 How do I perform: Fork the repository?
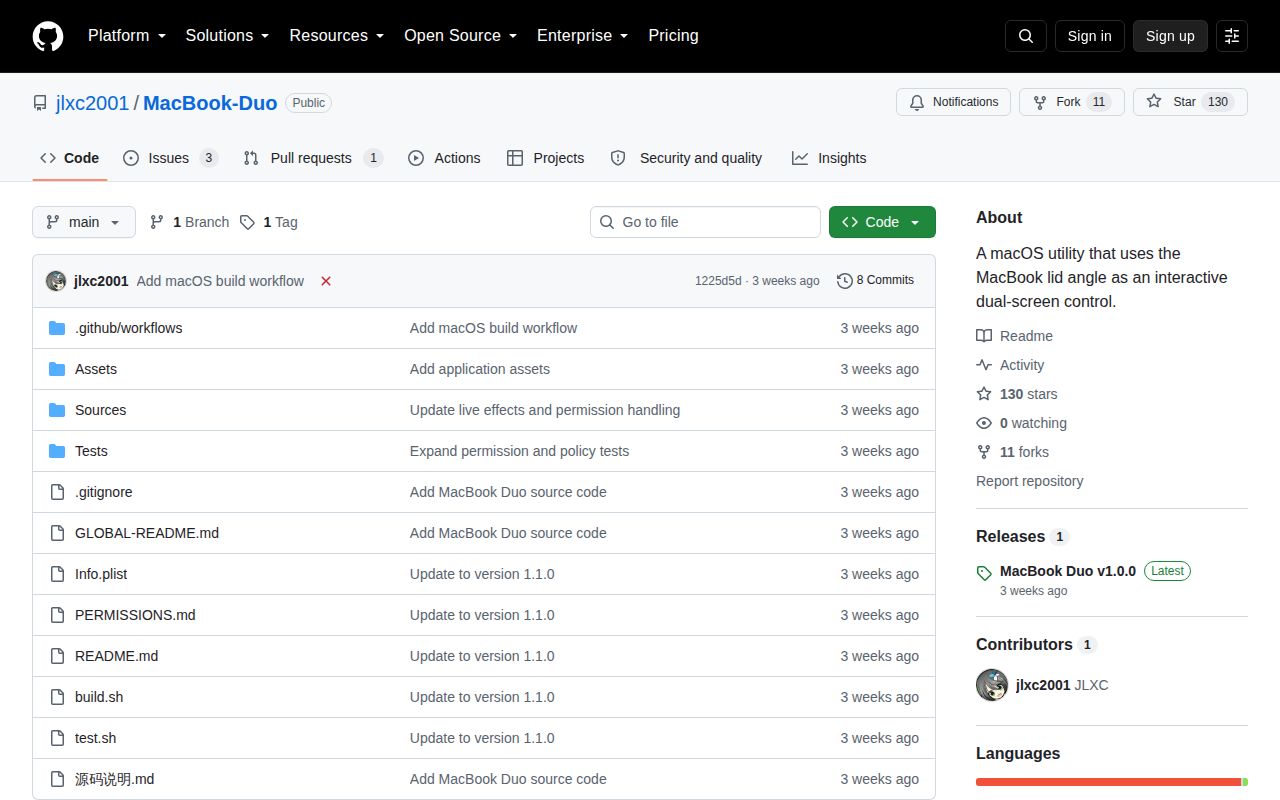pos(1072,102)
